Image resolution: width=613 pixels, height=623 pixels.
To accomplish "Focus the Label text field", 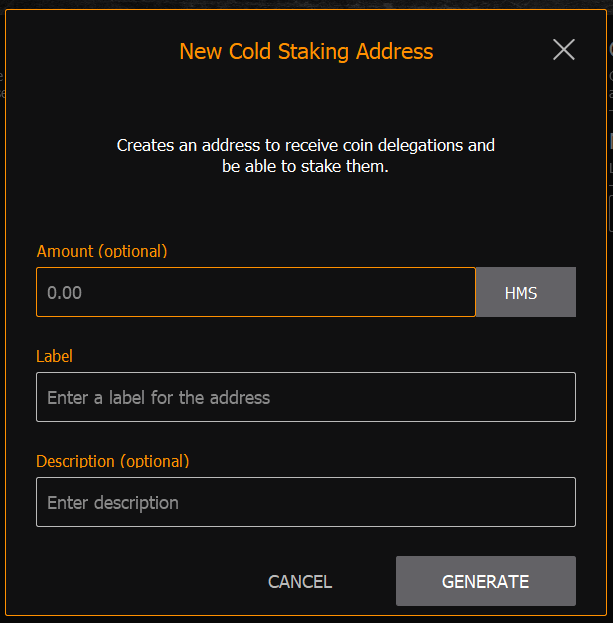I will coord(305,397).
